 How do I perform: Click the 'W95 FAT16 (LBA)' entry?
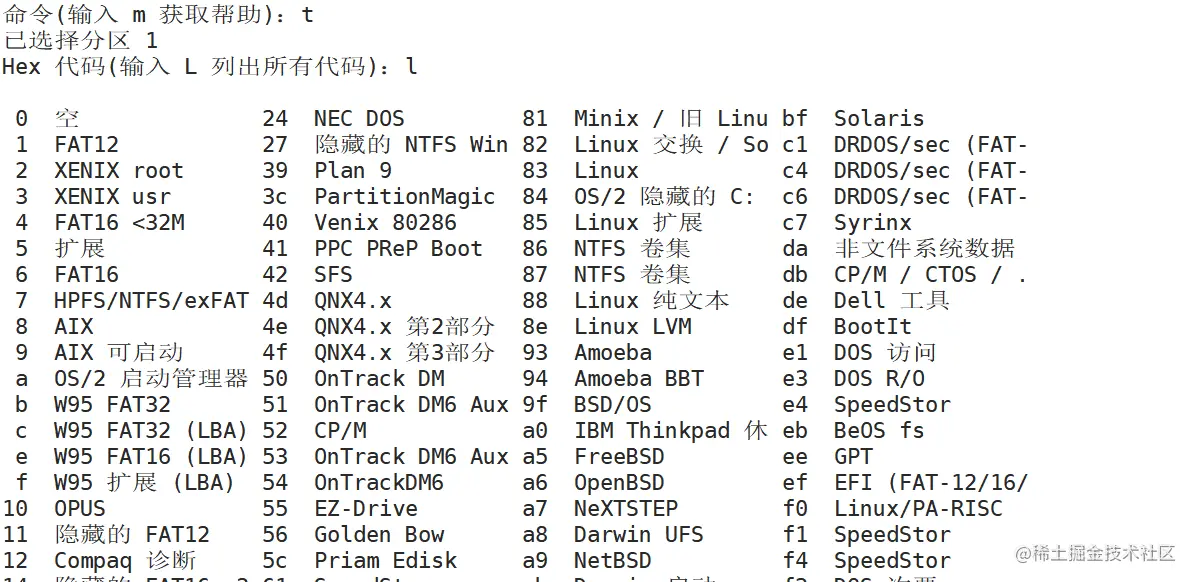coord(151,456)
